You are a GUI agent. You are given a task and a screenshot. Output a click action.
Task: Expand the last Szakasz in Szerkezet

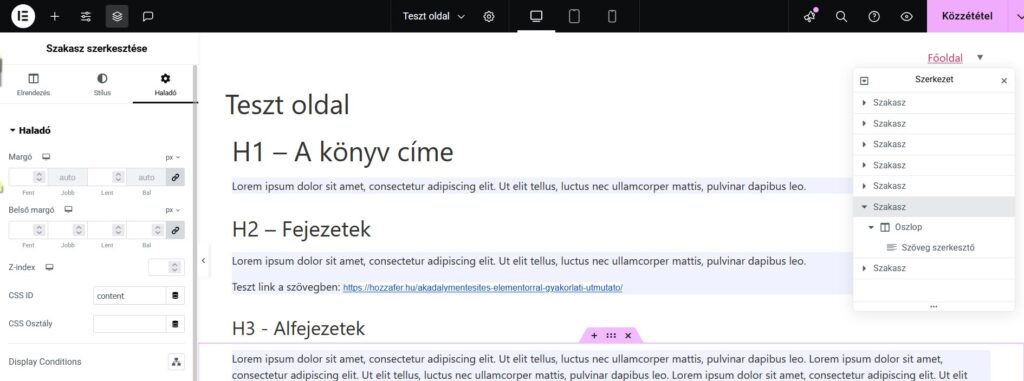[x=864, y=268]
